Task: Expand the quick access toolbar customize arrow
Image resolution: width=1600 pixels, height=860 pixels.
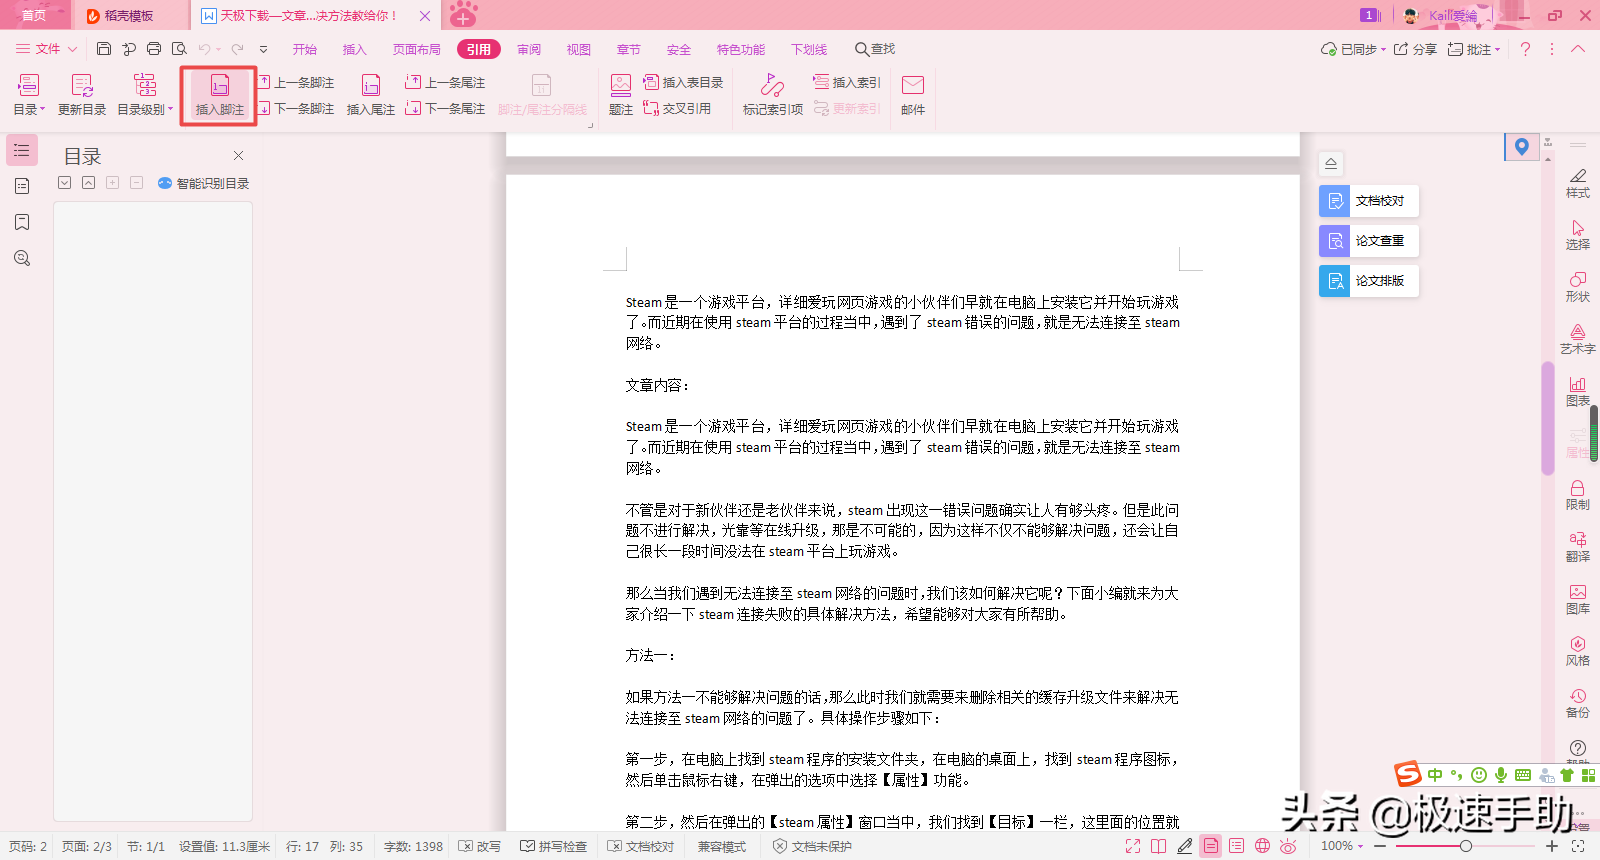Action: [263, 49]
